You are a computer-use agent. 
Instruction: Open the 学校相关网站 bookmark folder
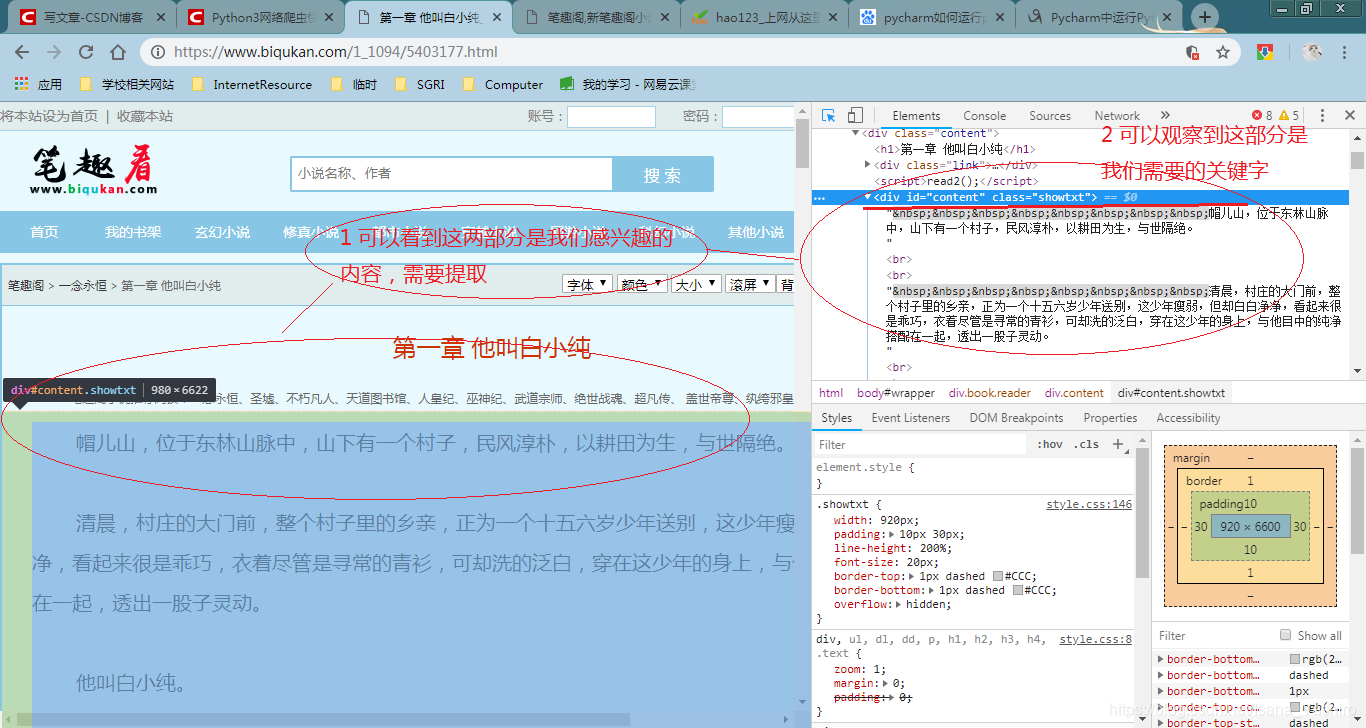[x=127, y=85]
